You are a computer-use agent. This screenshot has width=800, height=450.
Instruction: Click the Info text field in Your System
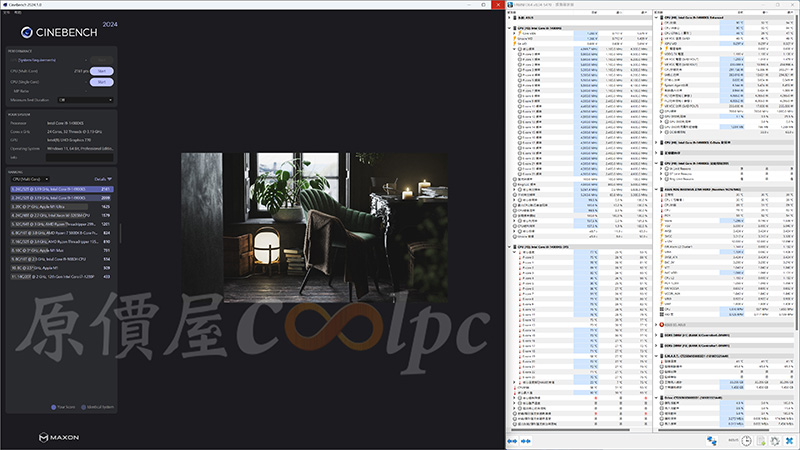tap(80, 158)
